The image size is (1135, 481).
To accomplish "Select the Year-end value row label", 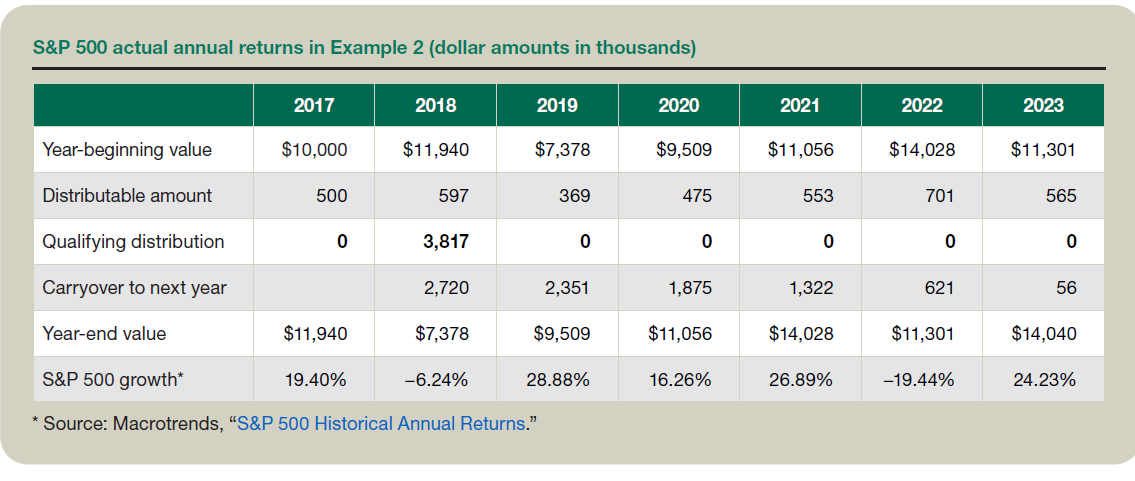I will click(104, 334).
